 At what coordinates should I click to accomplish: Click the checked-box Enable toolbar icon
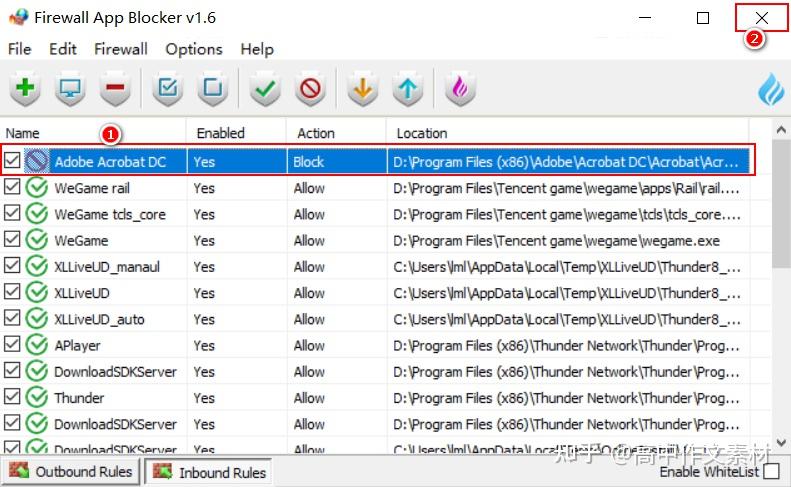click(167, 88)
